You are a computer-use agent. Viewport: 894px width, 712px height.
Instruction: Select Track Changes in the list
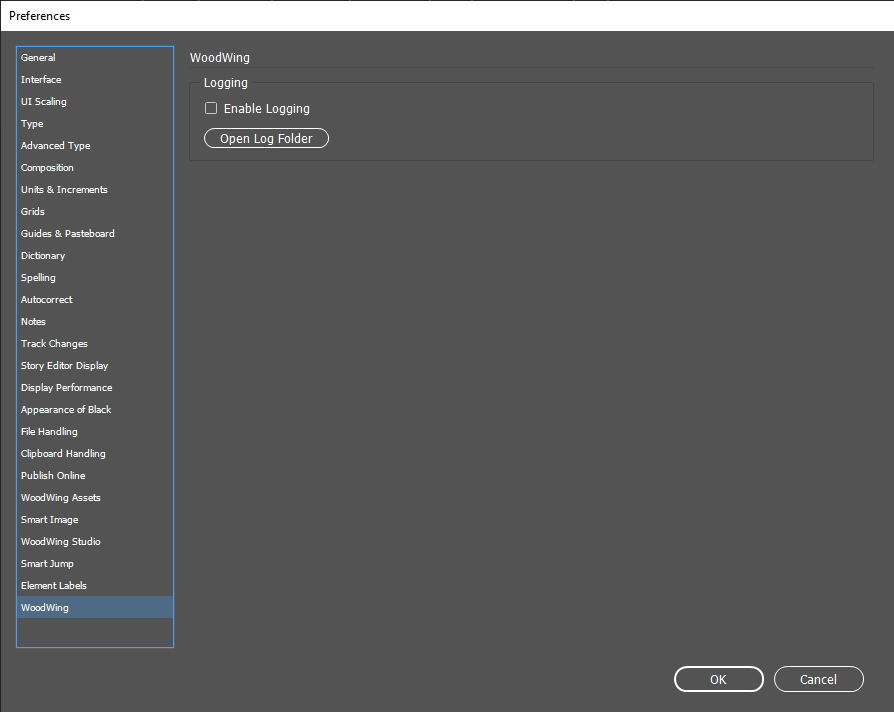tap(55, 344)
